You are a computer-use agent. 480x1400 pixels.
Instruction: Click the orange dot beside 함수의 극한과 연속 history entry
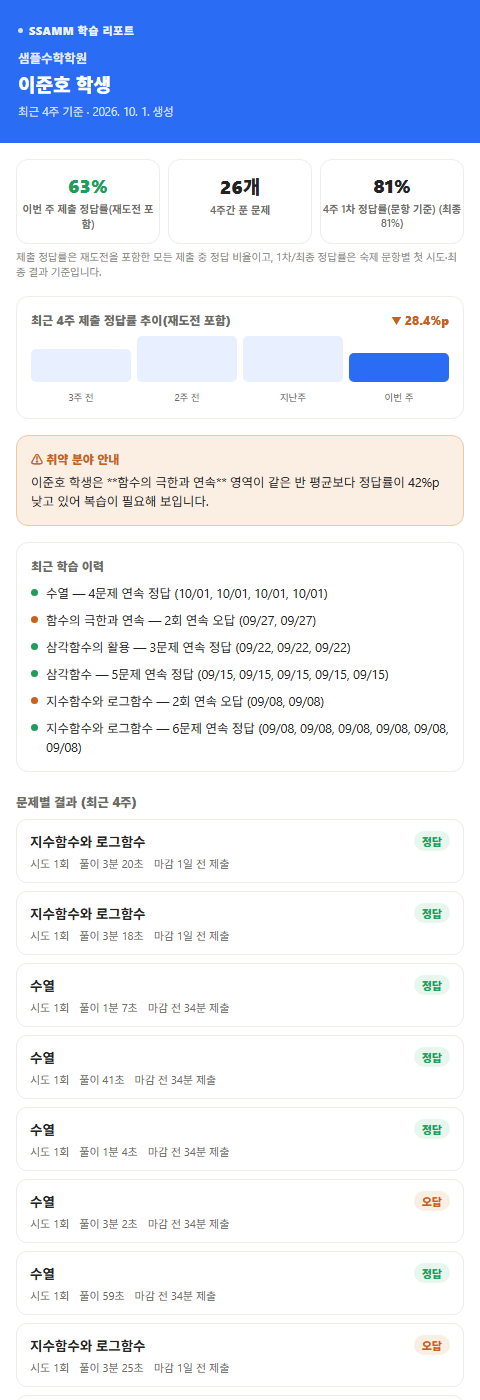click(35, 620)
